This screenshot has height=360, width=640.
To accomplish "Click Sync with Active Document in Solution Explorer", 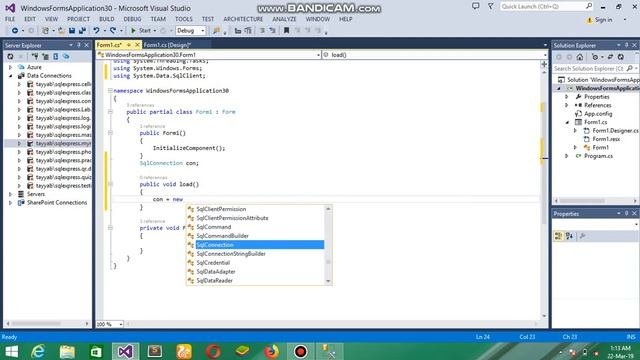I will click(x=610, y=57).
